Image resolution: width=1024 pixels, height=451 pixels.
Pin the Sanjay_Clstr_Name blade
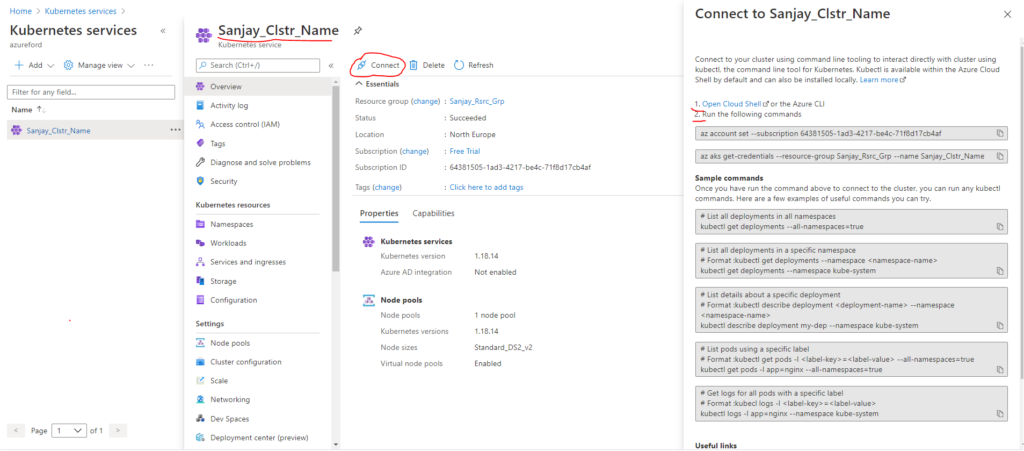click(357, 31)
